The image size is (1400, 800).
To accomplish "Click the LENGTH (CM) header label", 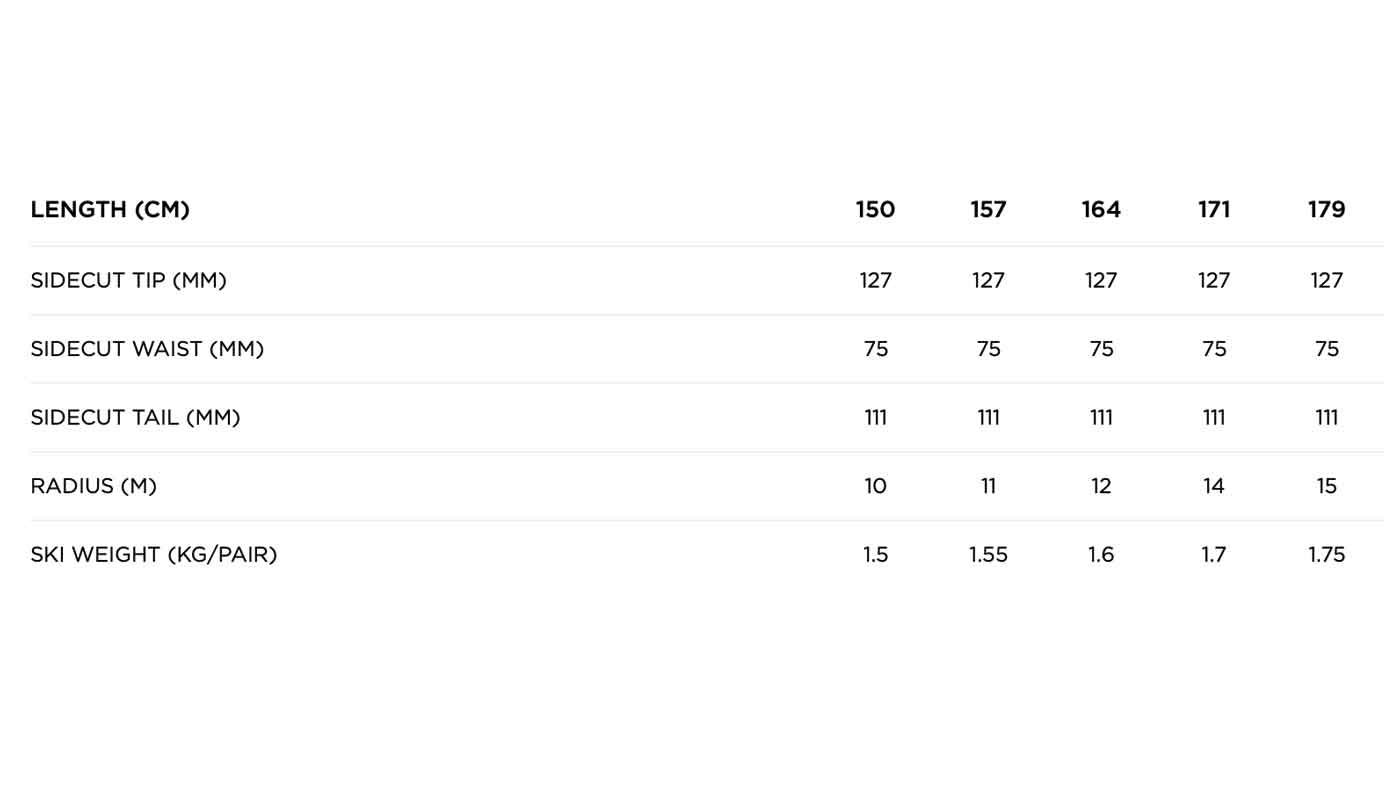I will pyautogui.click(x=110, y=210).
